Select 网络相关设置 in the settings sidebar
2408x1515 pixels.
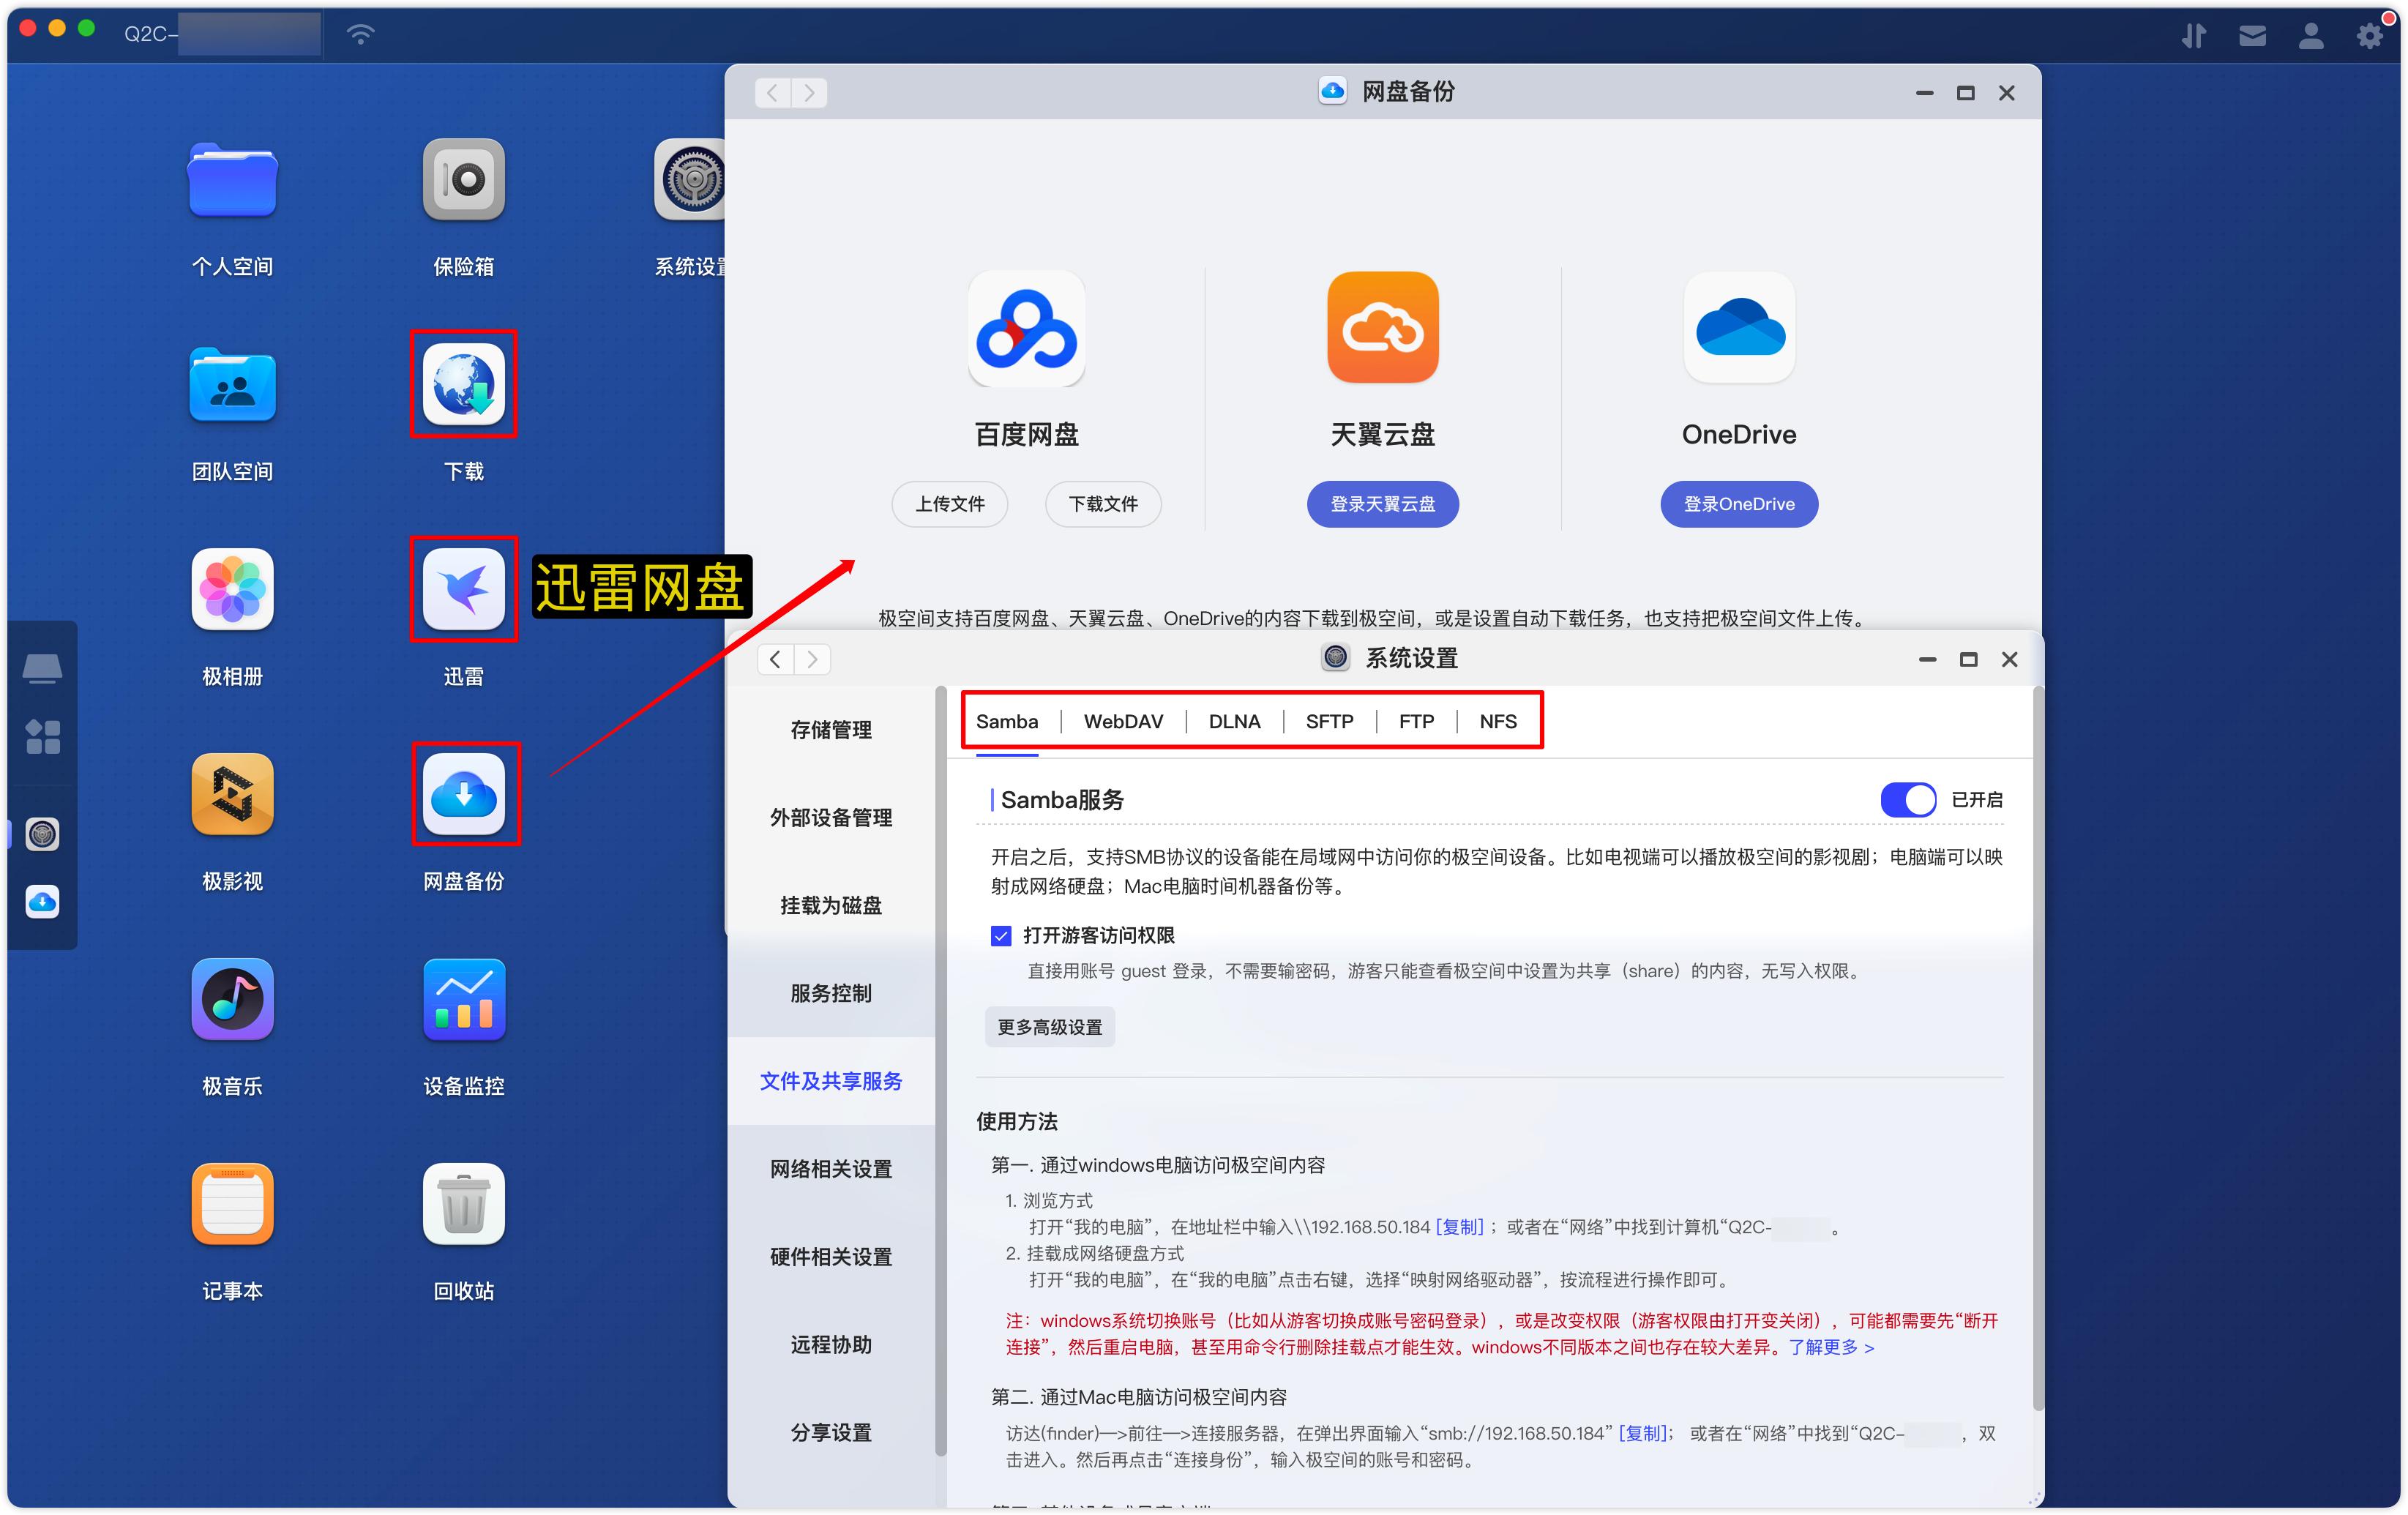(x=831, y=1168)
